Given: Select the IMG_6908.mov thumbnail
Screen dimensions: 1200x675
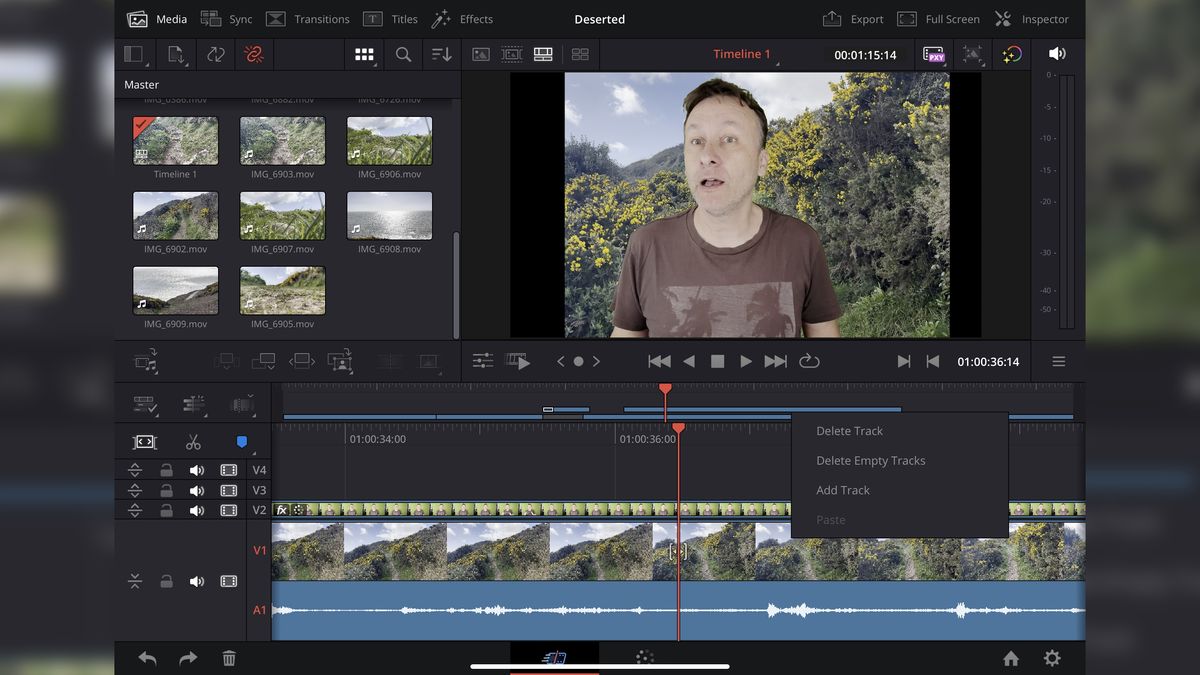Looking at the screenshot, I should click(389, 214).
